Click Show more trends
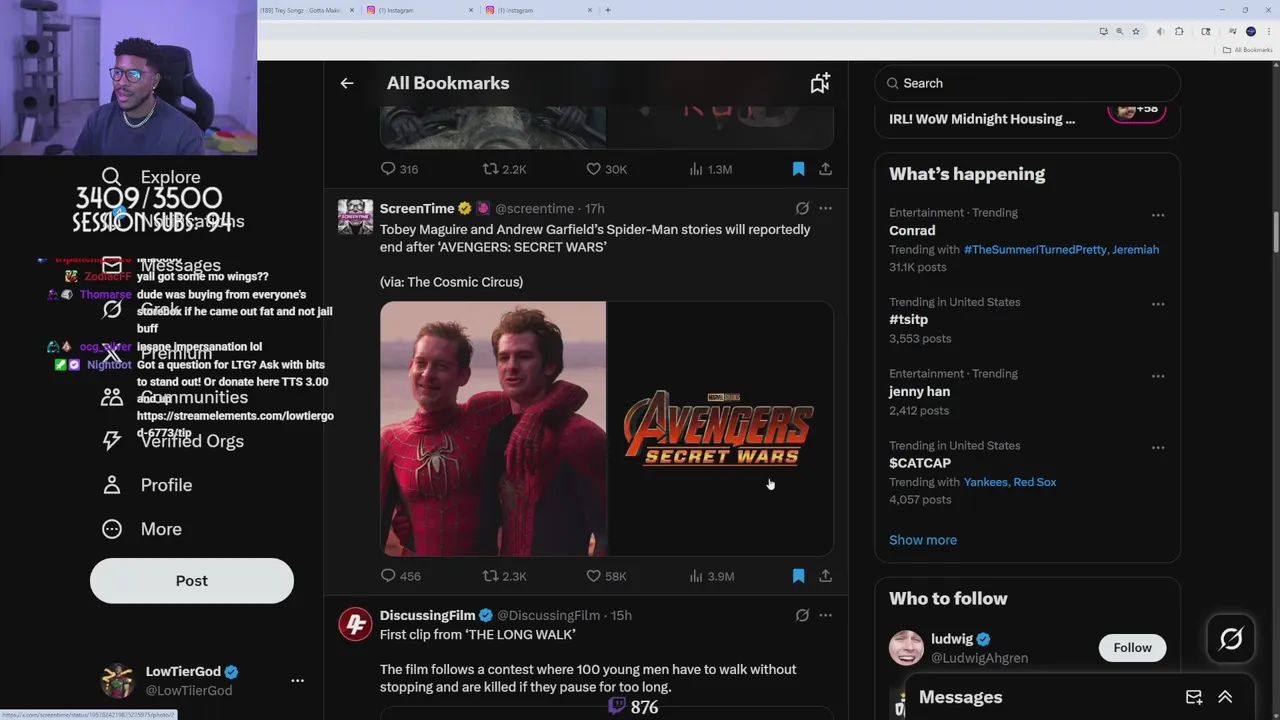The height and width of the screenshot is (720, 1280). (923, 540)
